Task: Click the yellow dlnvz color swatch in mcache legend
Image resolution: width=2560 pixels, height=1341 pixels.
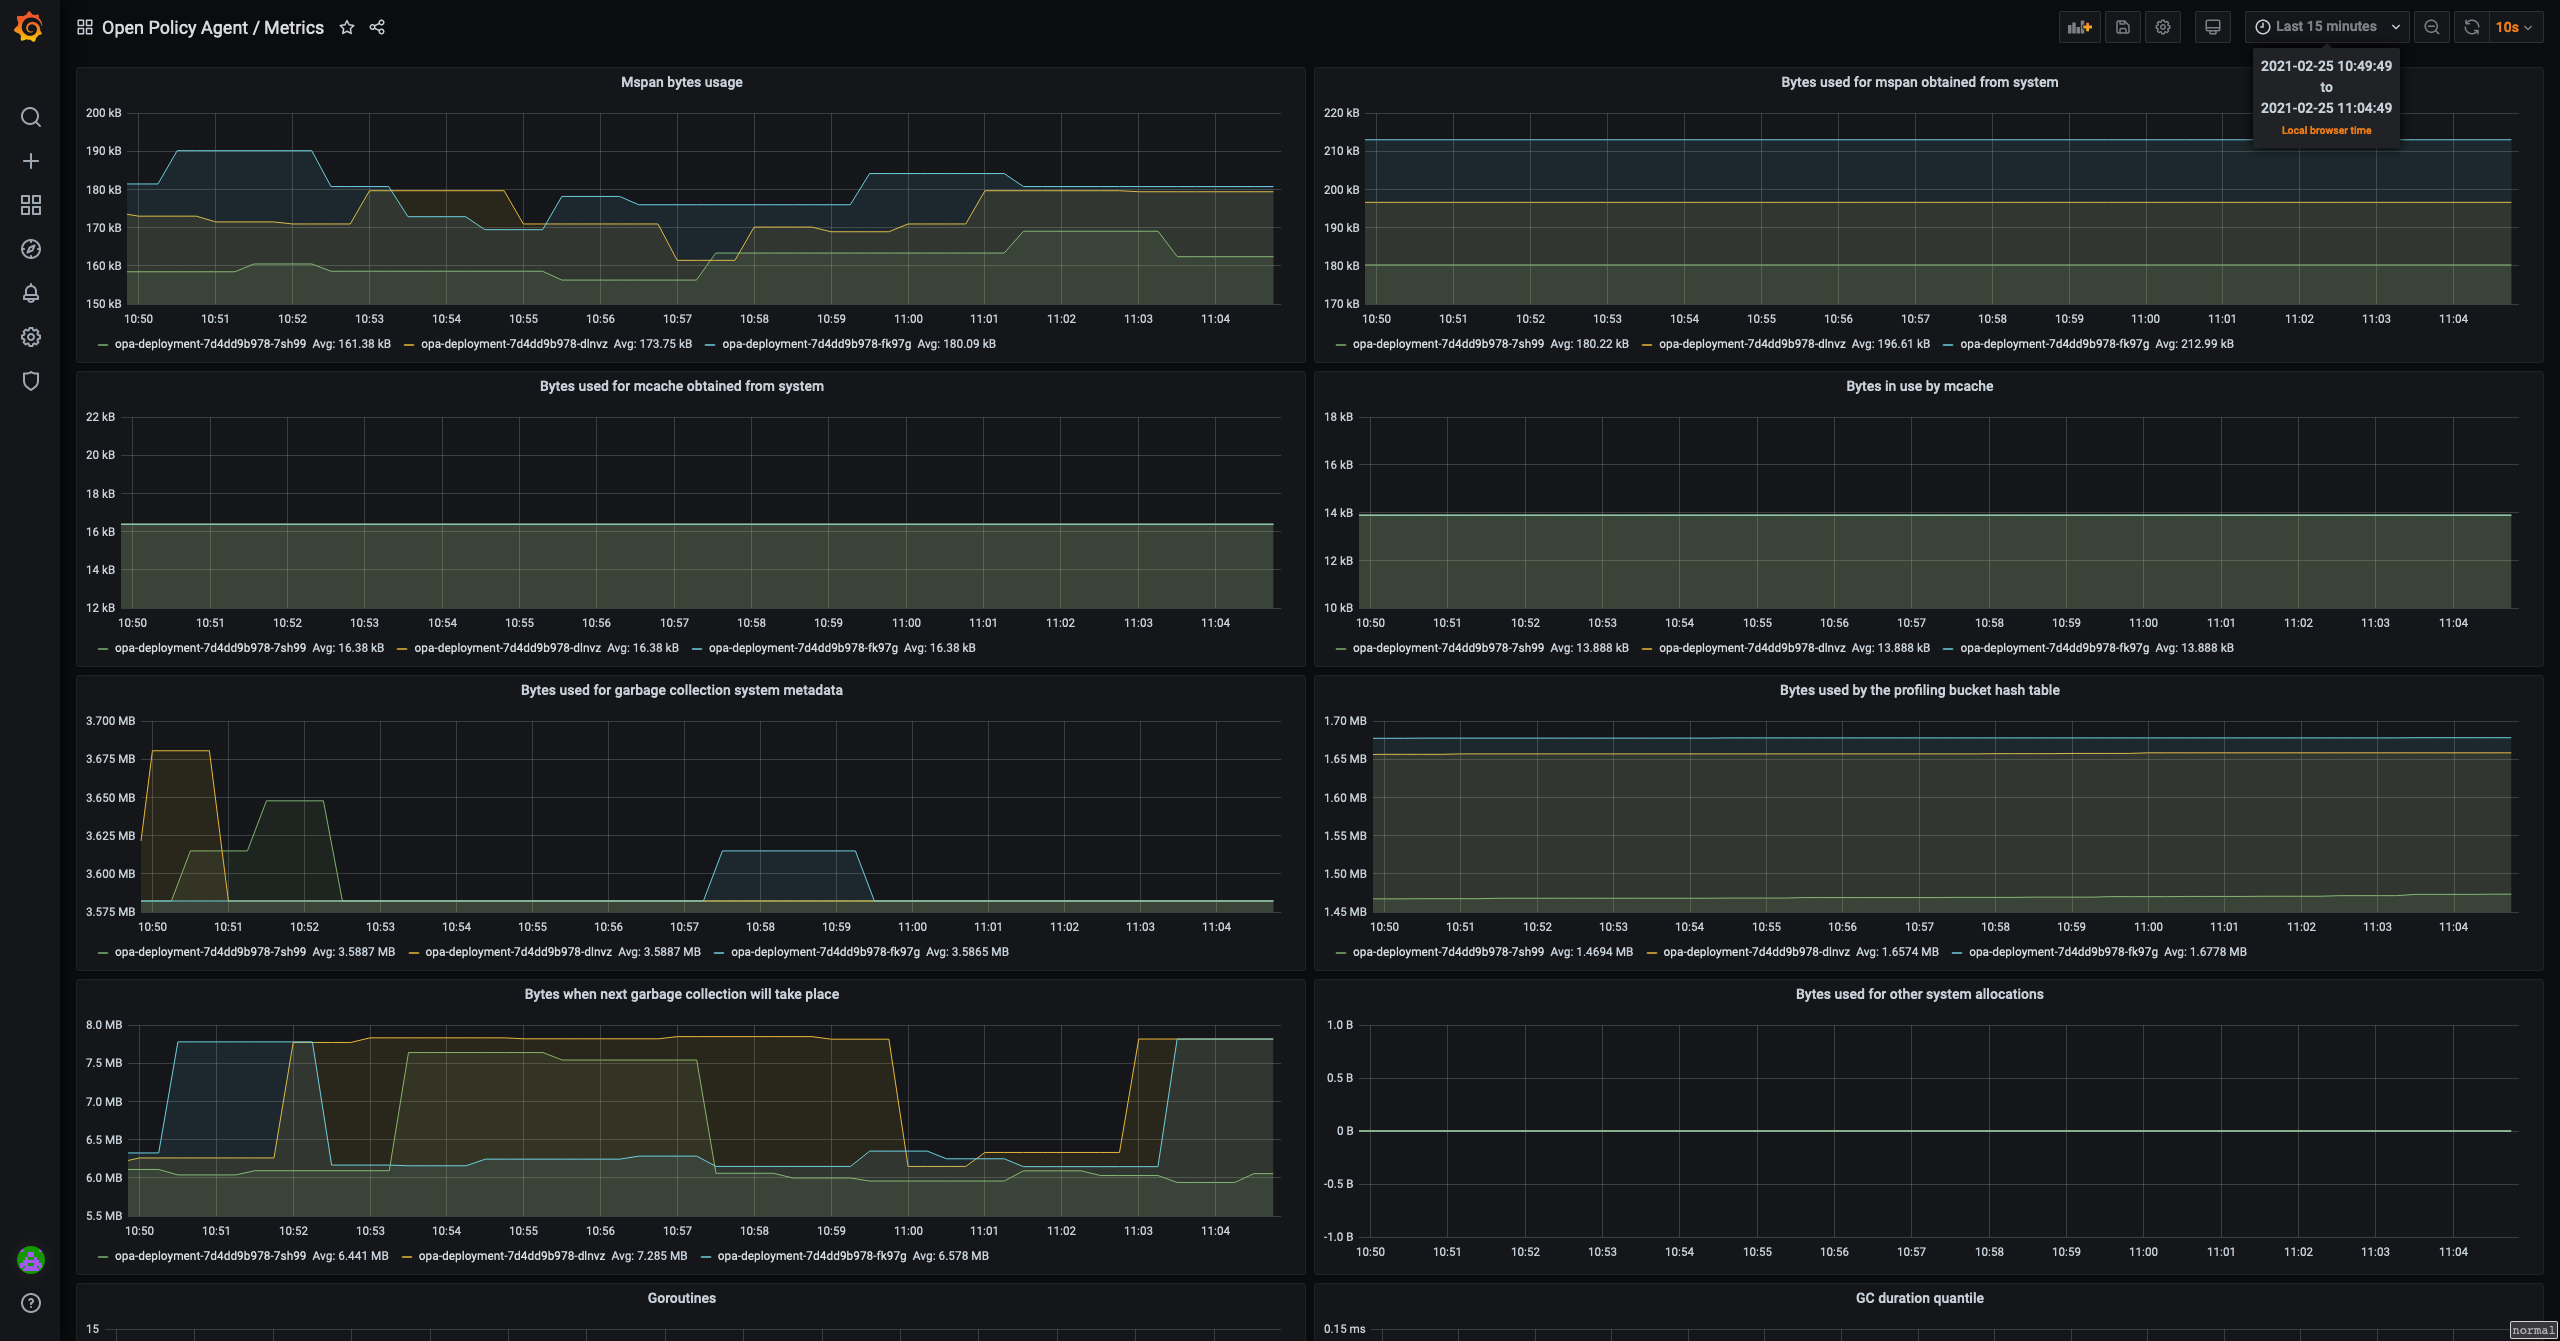Action: [402, 649]
